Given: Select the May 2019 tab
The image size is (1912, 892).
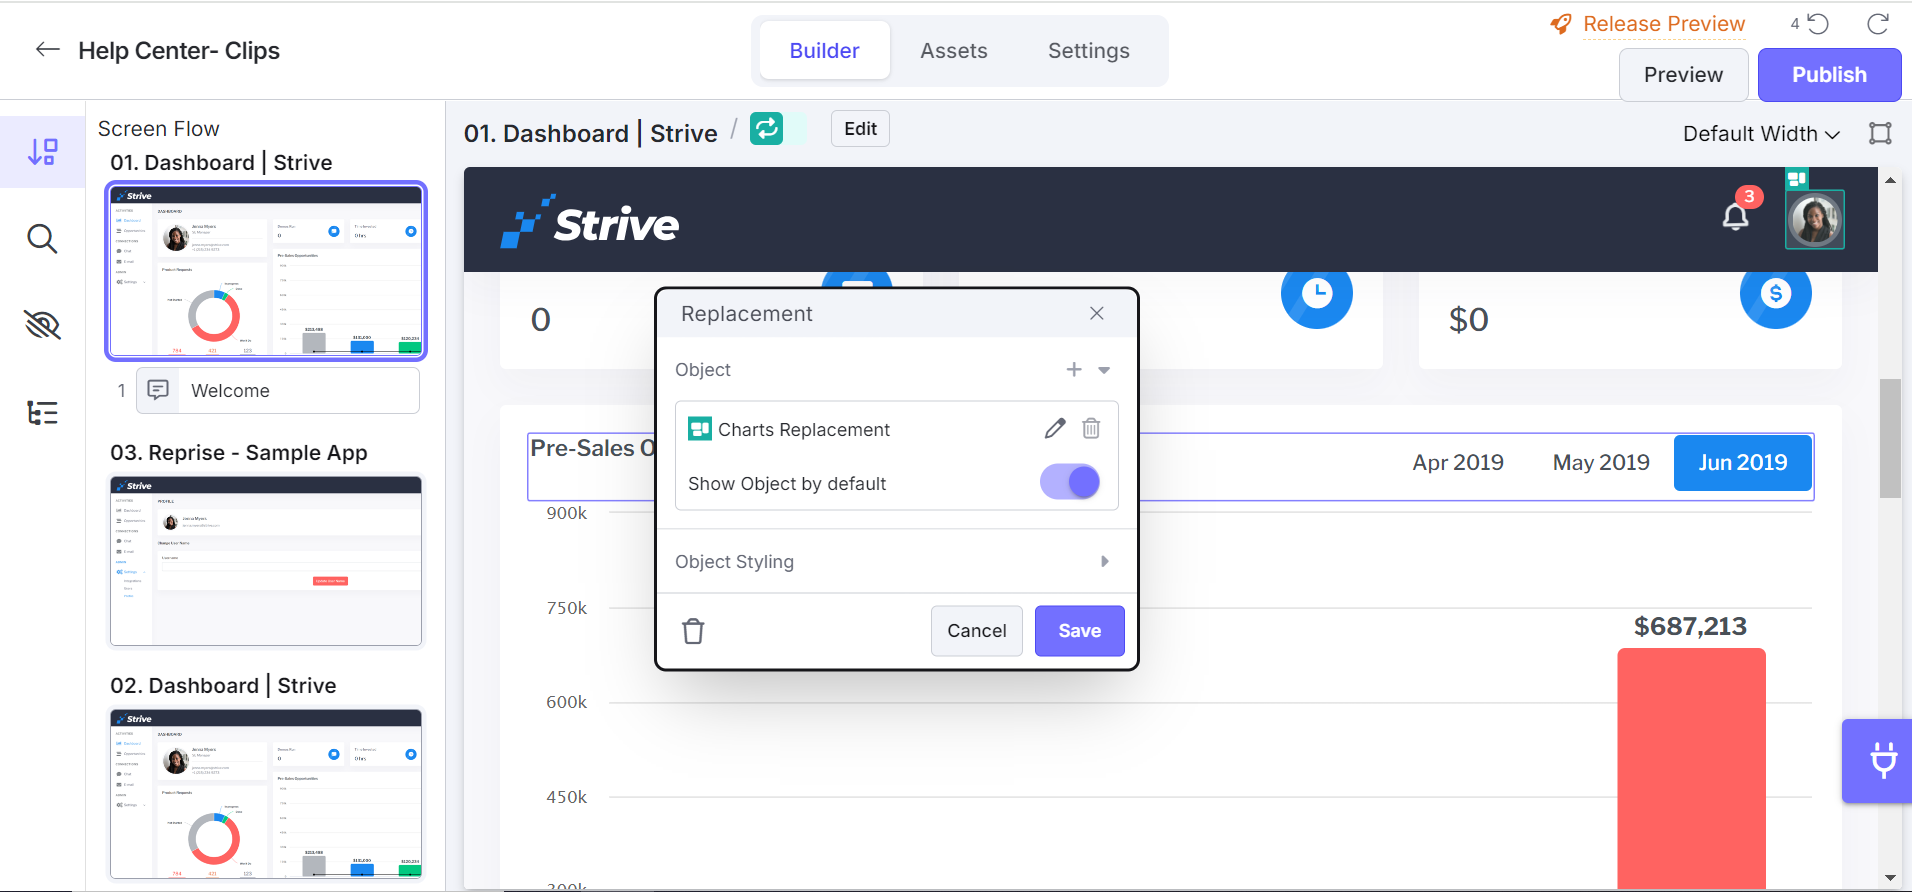Looking at the screenshot, I should click(1601, 462).
